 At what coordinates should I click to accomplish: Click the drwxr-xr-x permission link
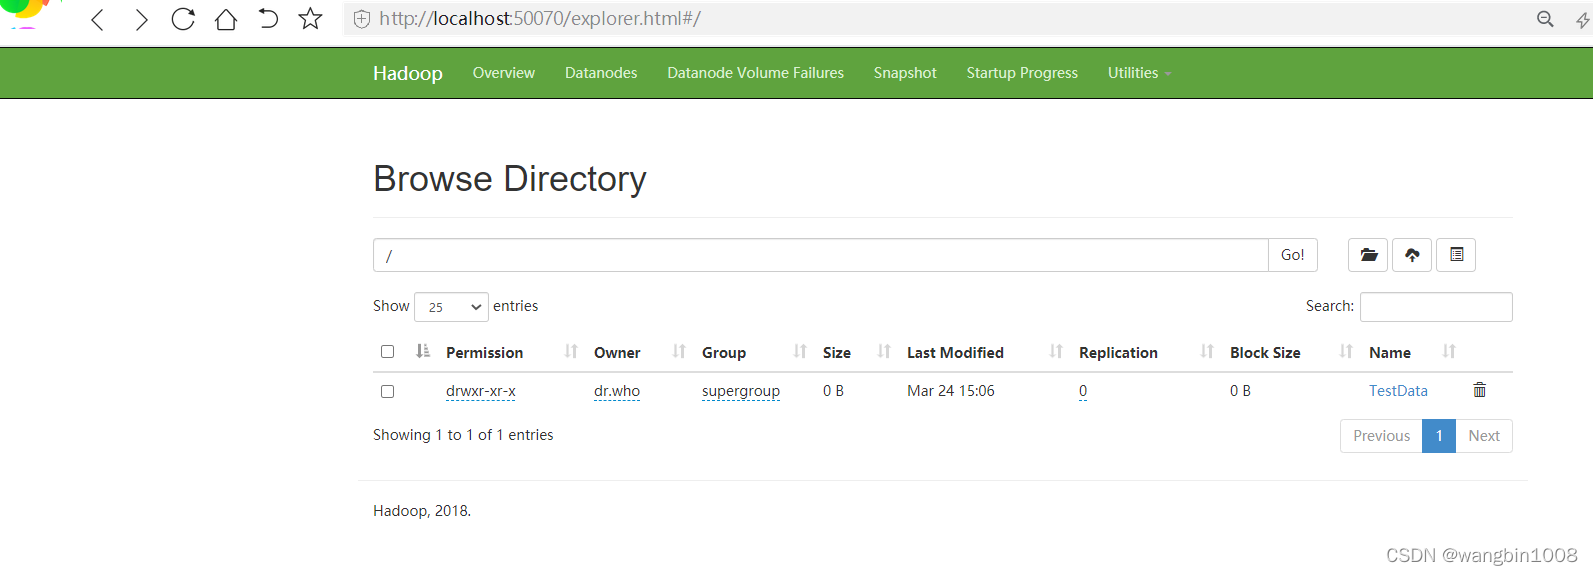[481, 391]
